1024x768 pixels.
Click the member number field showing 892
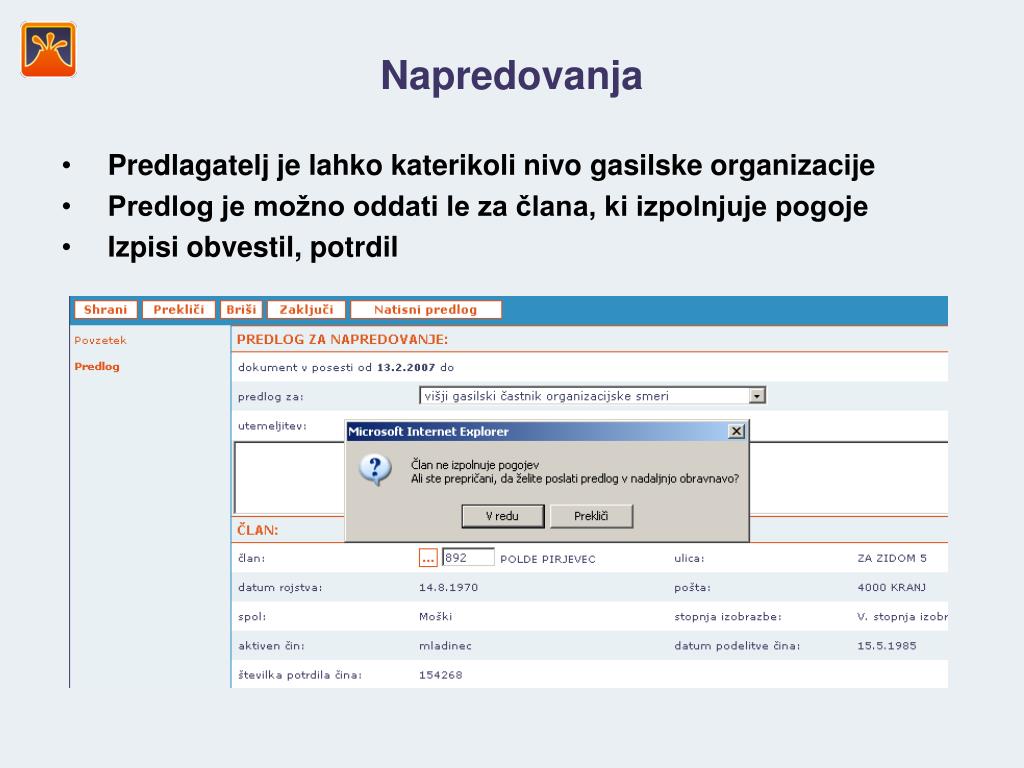tap(468, 558)
